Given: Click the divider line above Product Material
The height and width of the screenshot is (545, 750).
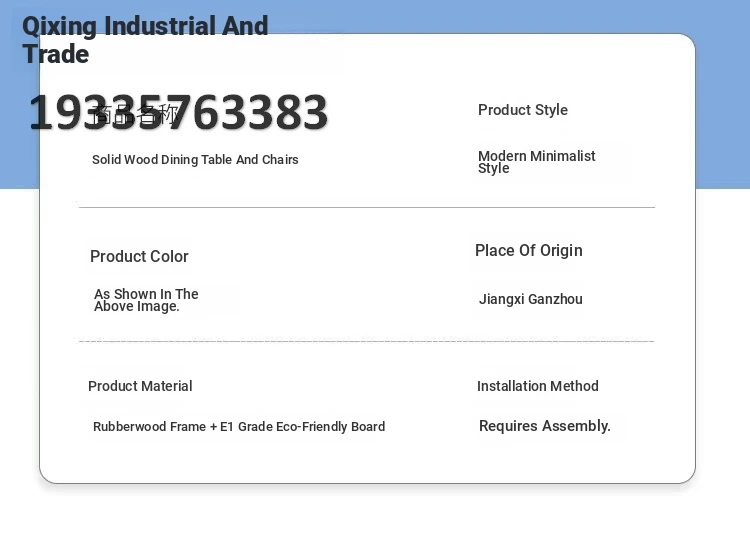Looking at the screenshot, I should click(366, 341).
